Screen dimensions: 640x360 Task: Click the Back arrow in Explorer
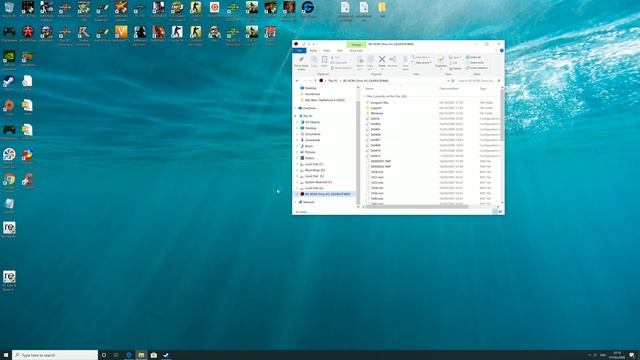[297, 81]
